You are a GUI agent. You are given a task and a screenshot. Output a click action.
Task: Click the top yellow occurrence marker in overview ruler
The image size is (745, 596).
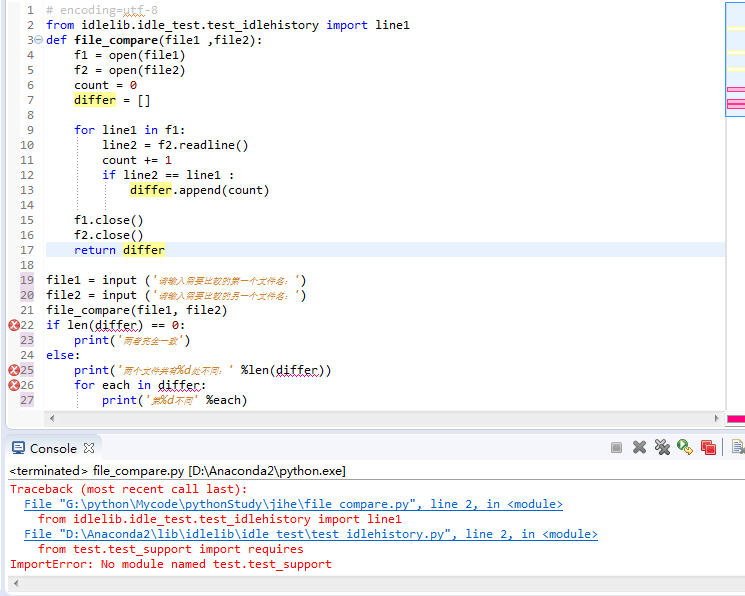point(735,29)
